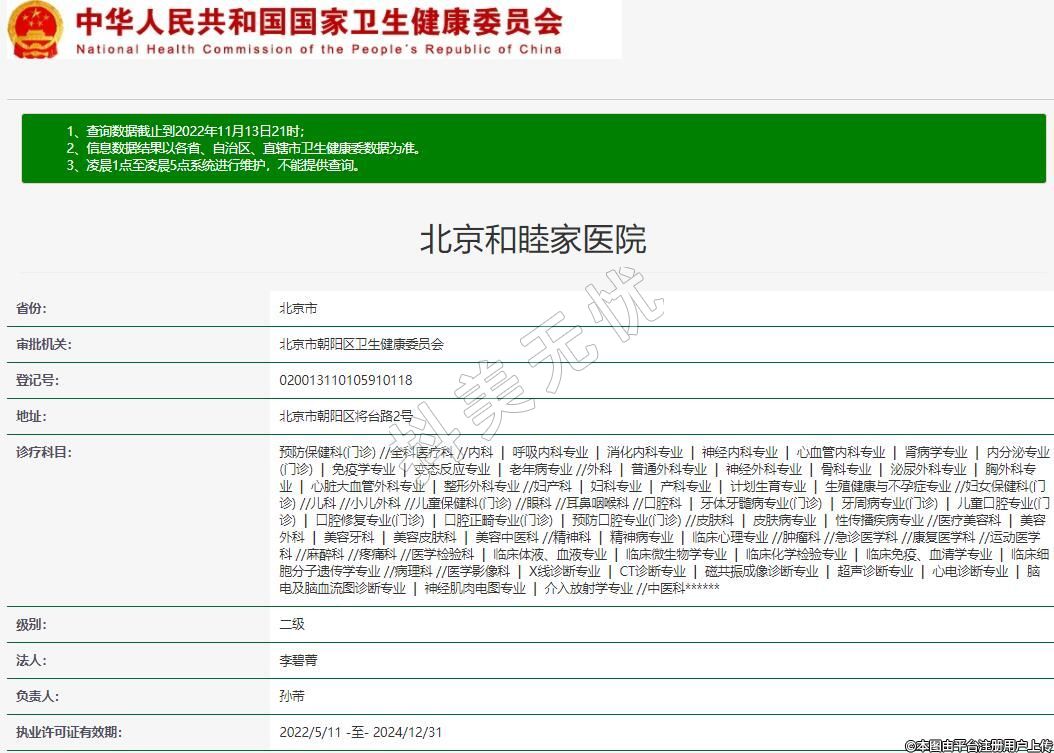This screenshot has width=1054, height=753.
Task: Click the National Health Commission header title
Action: click(318, 30)
